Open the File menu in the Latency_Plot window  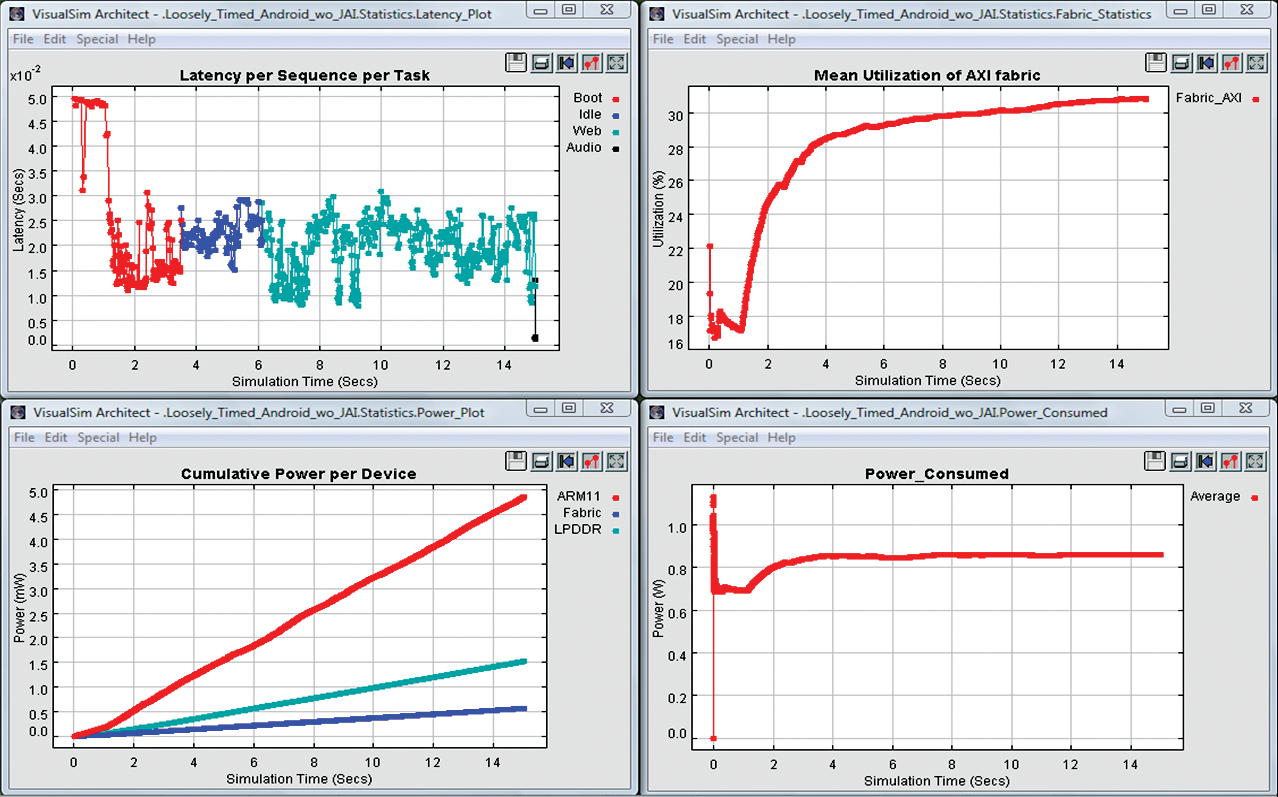point(24,39)
